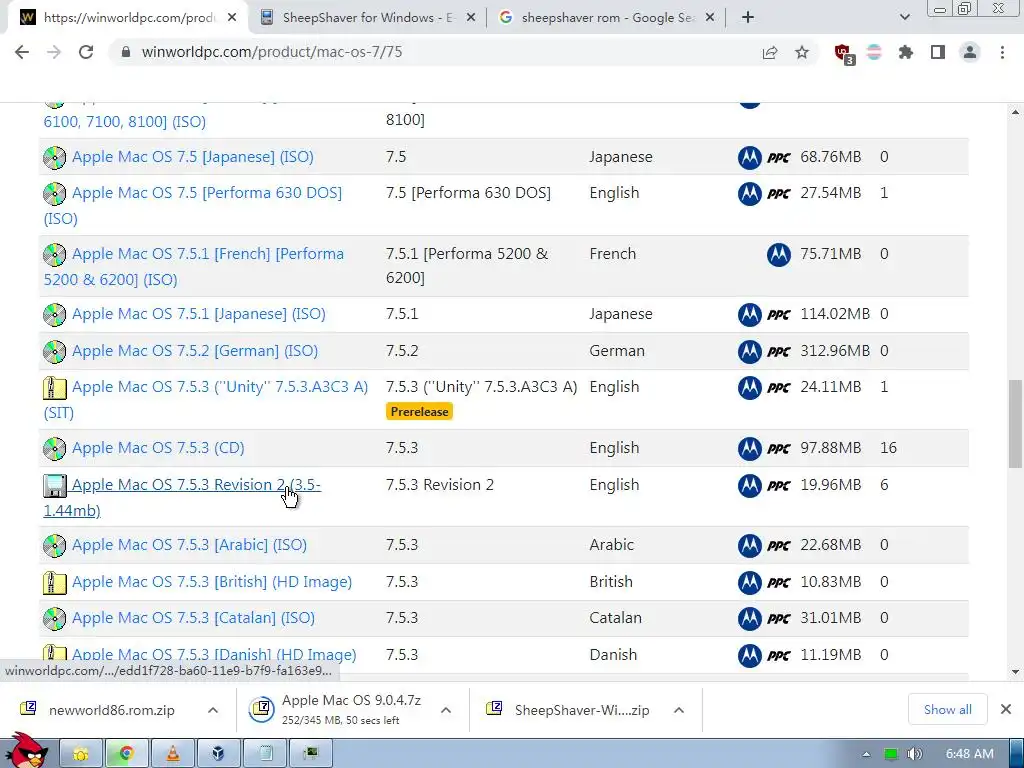Expand options for Mac OS 9.0.4.7z download

click(x=446, y=710)
